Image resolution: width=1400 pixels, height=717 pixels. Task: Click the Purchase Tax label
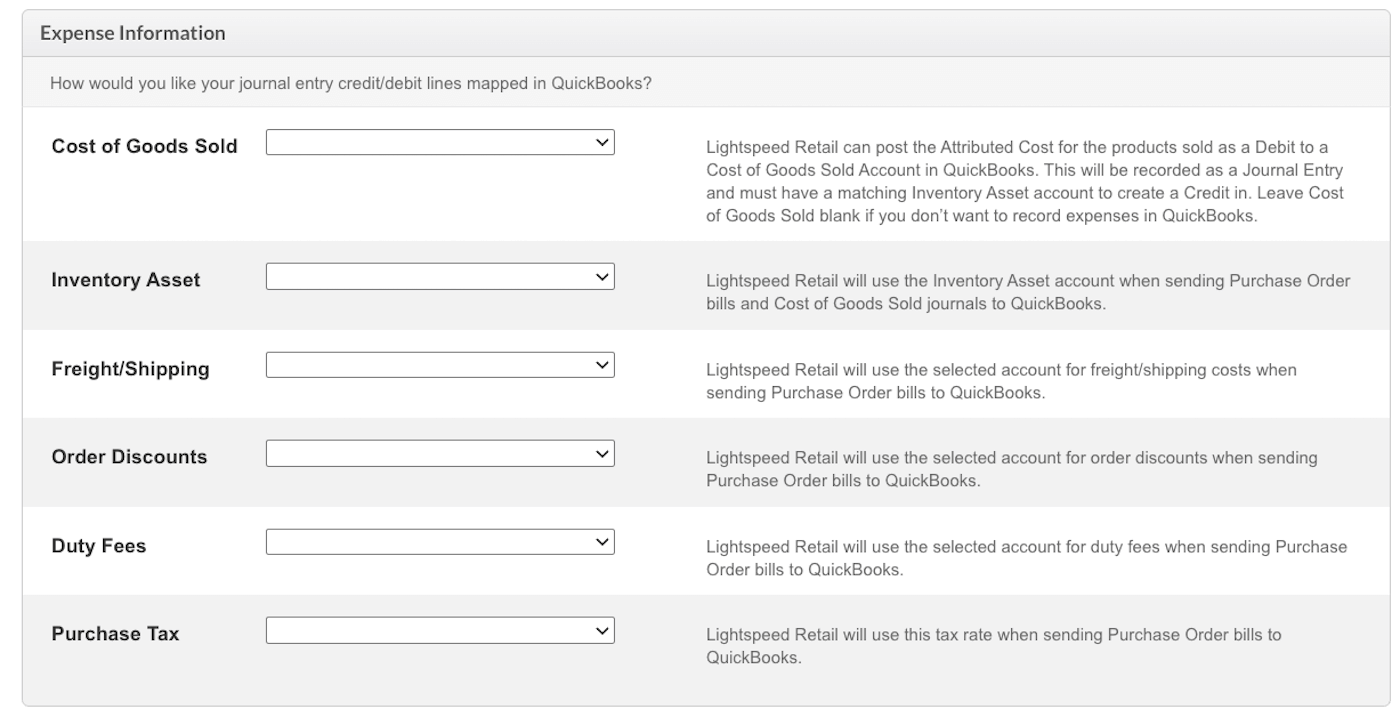click(x=115, y=634)
